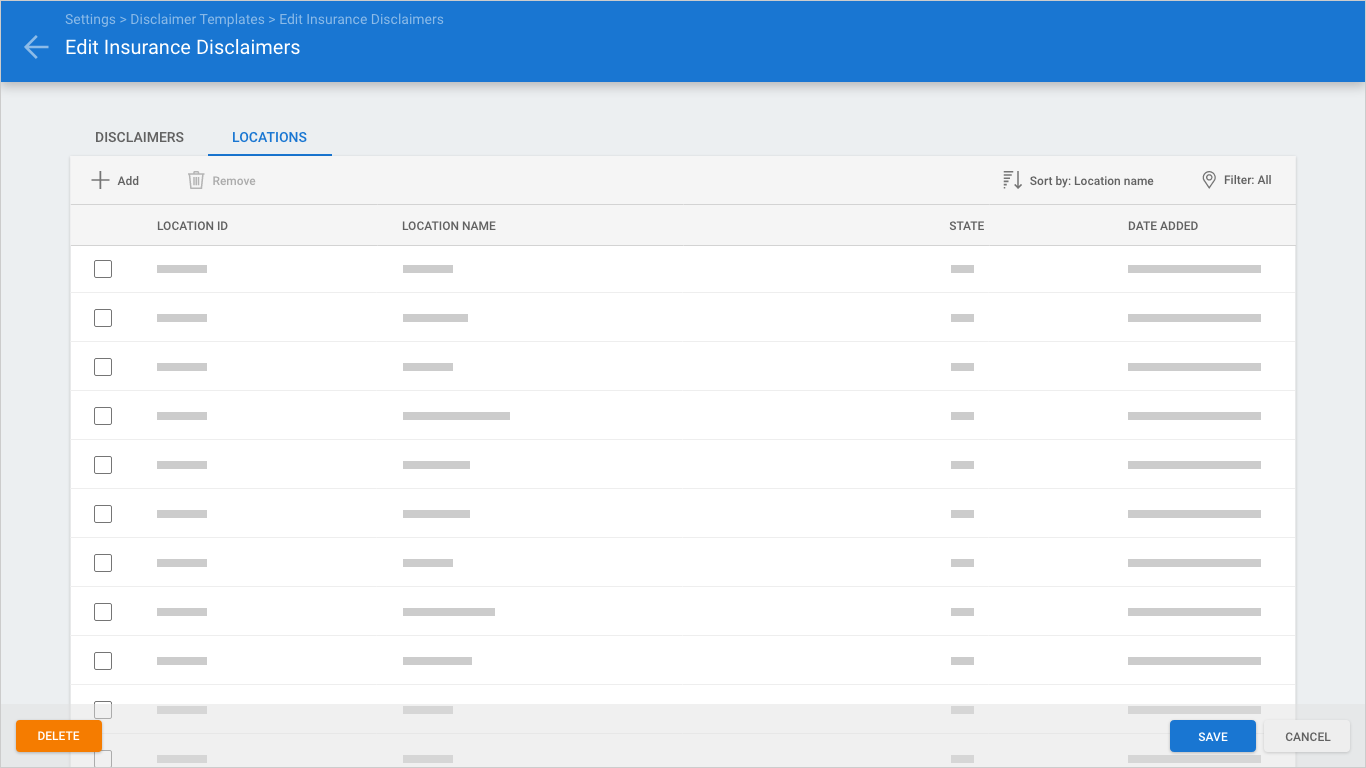1366x768 pixels.
Task: Click the trash Remove icon
Action: (196, 181)
